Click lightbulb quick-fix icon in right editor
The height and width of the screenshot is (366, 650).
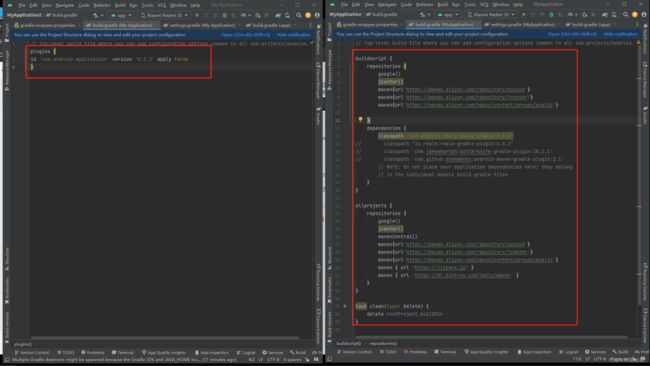(x=360, y=119)
